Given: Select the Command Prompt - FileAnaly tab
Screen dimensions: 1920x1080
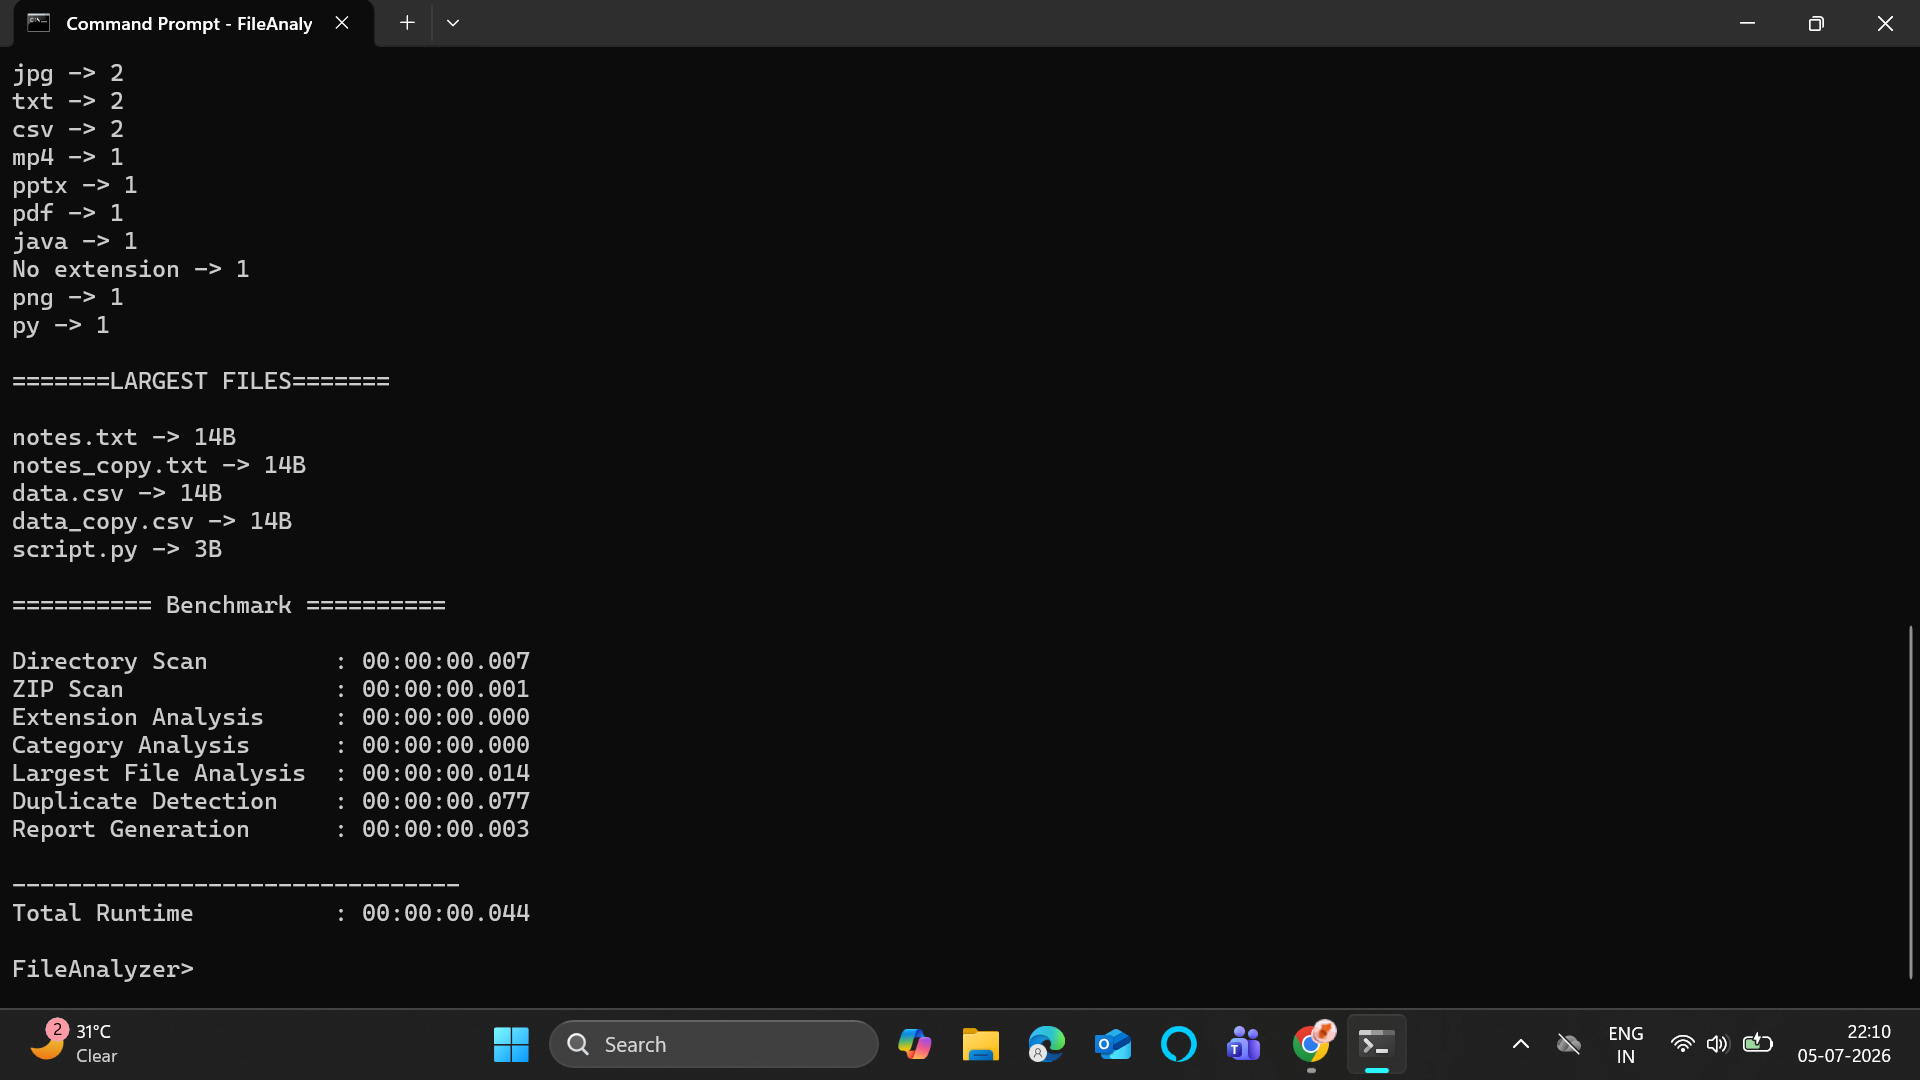Looking at the screenshot, I should click(x=193, y=23).
